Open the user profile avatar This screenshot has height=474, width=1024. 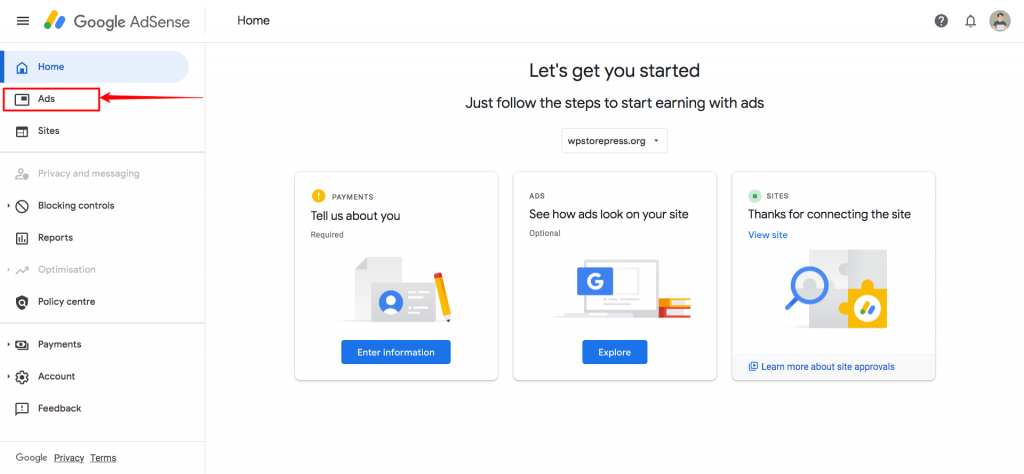click(x=999, y=21)
